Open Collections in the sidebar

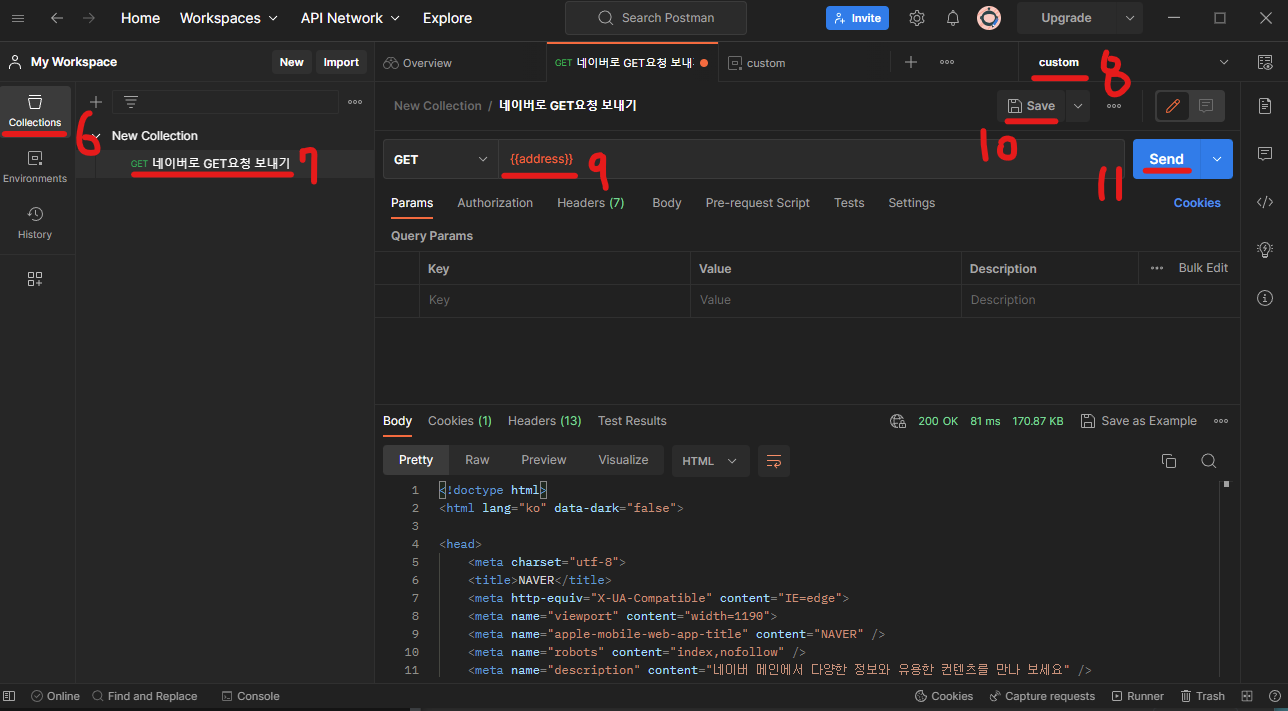tap(35, 111)
